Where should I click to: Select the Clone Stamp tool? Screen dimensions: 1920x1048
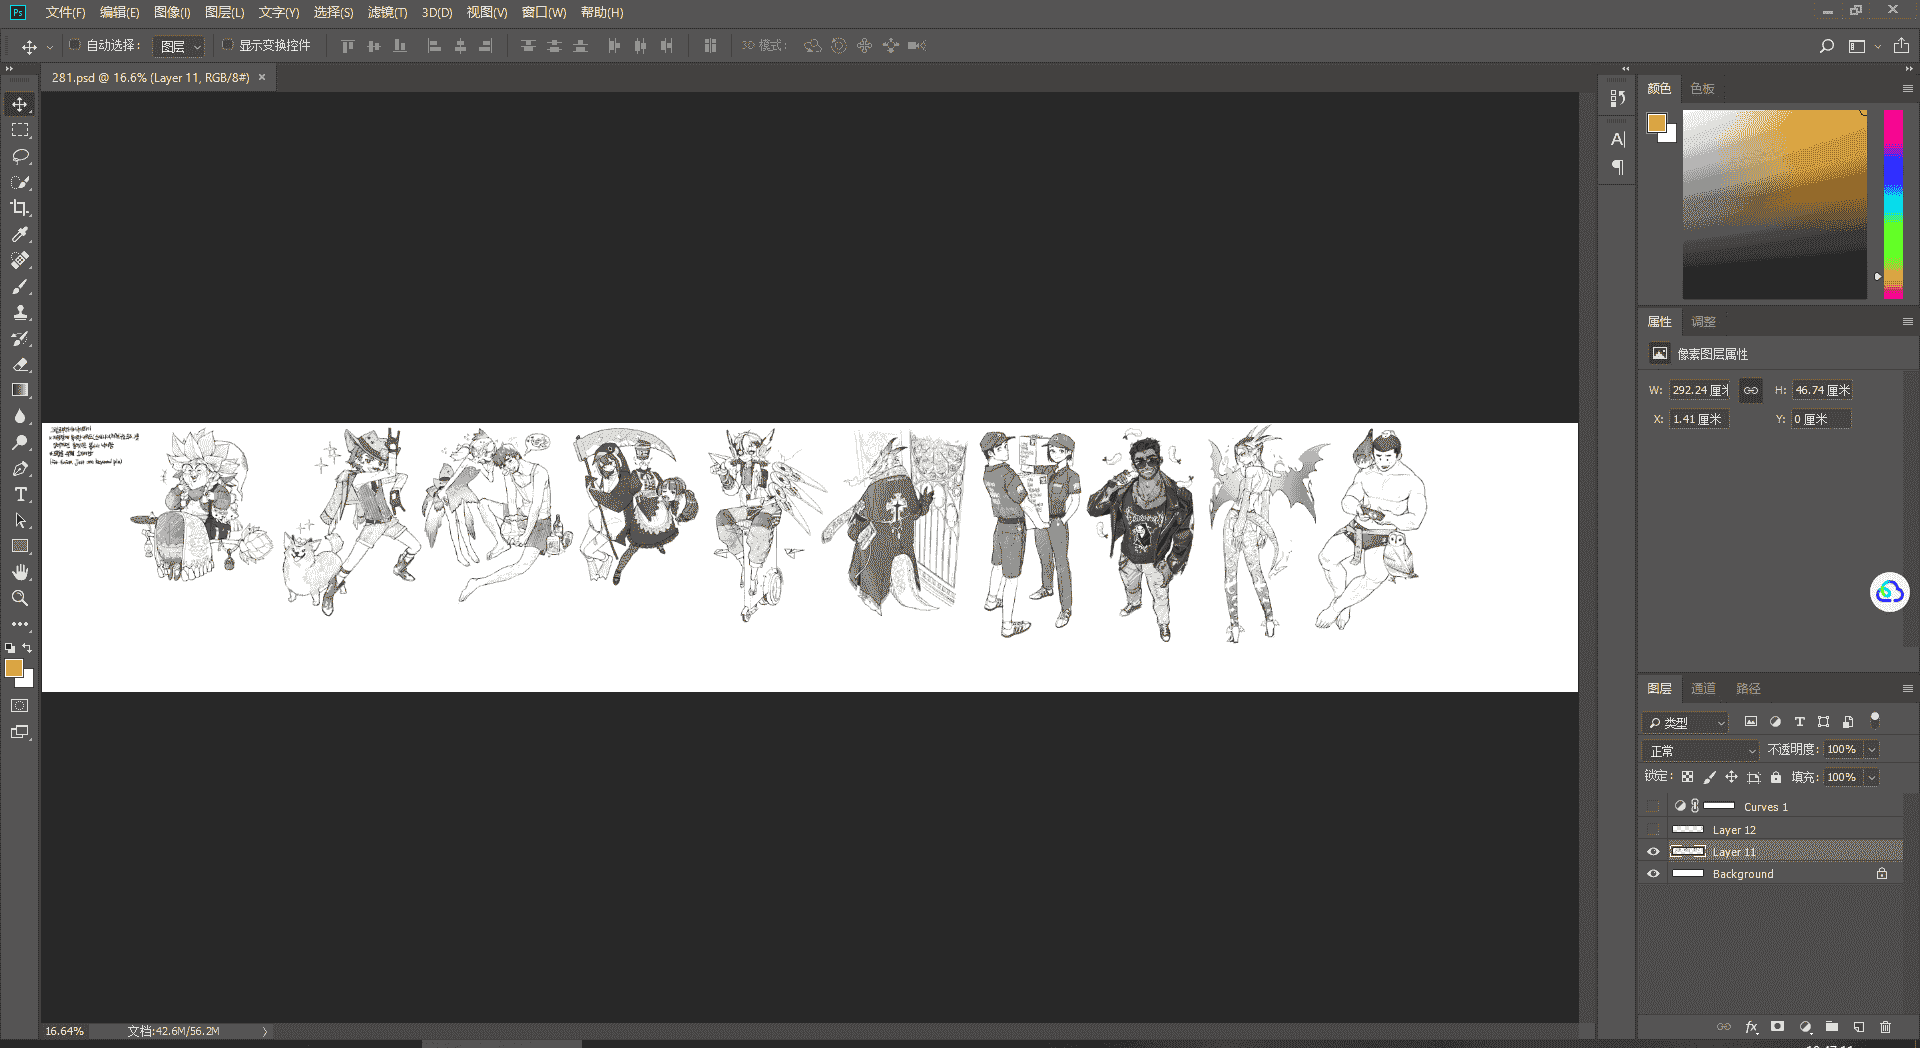point(20,312)
